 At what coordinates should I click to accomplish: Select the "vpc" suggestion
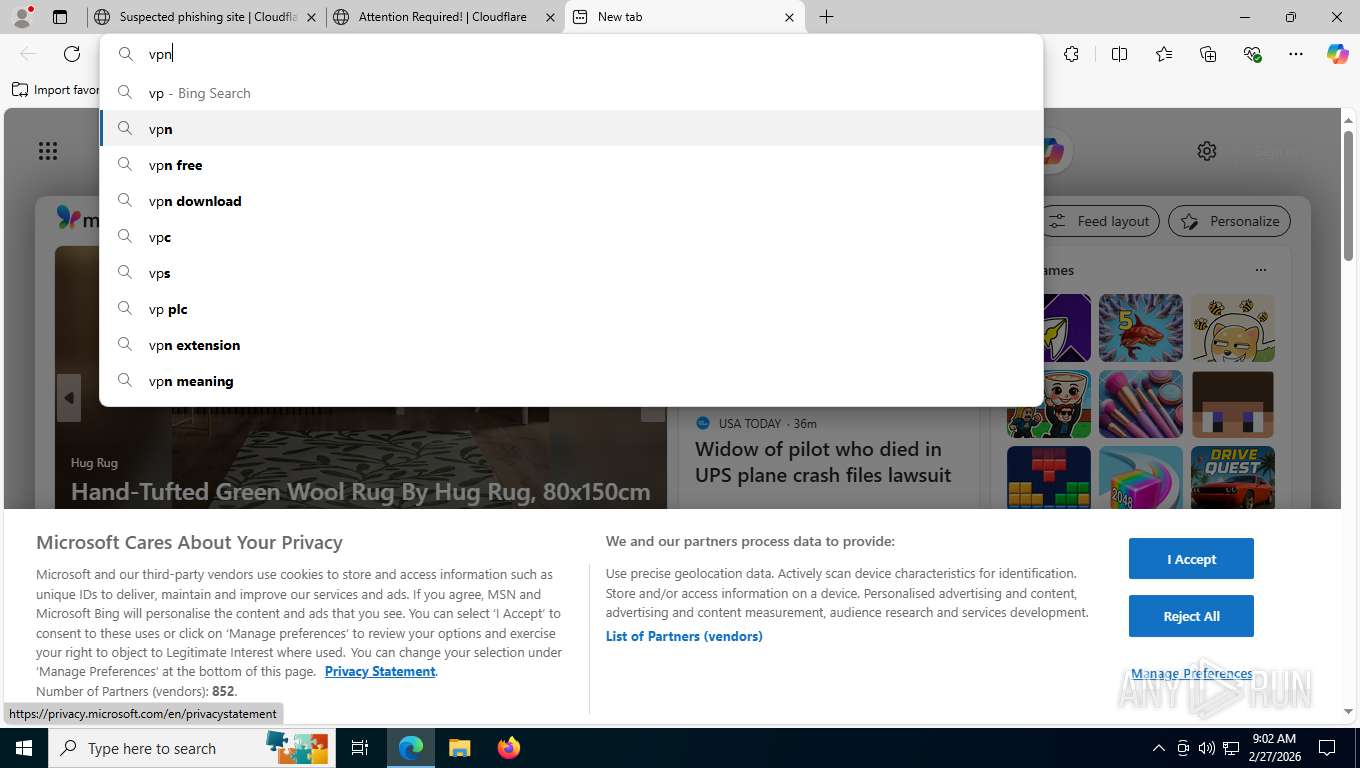pos(571,237)
